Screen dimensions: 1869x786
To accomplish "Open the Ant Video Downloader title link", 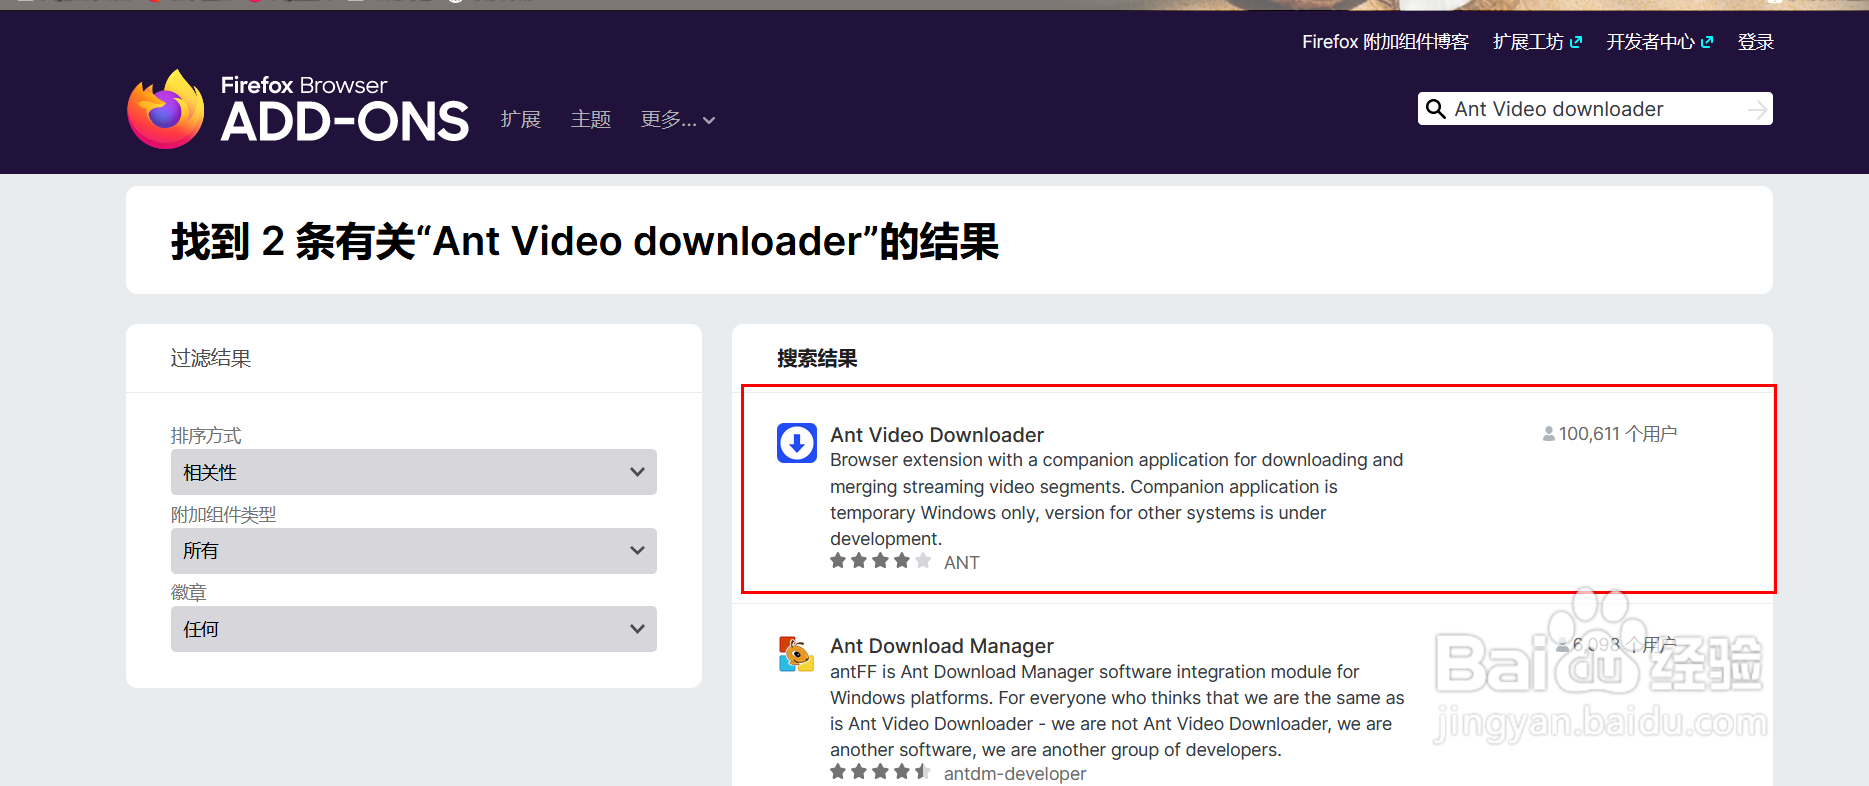I will click(x=937, y=435).
